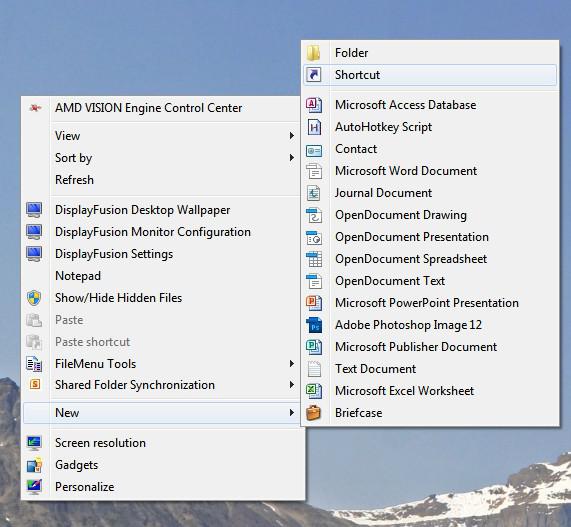Click Adobe Photoshop Image 12 label

click(x=408, y=325)
